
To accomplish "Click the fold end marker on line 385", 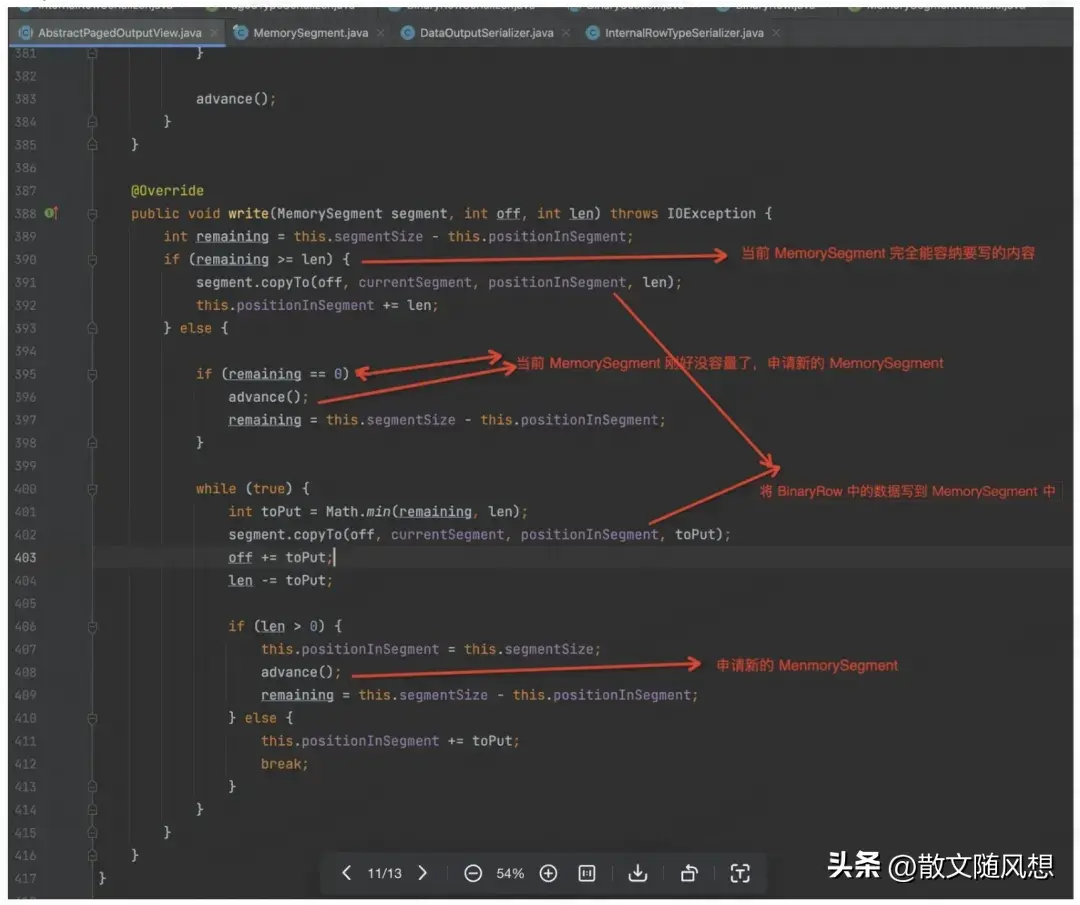I will coord(92,145).
